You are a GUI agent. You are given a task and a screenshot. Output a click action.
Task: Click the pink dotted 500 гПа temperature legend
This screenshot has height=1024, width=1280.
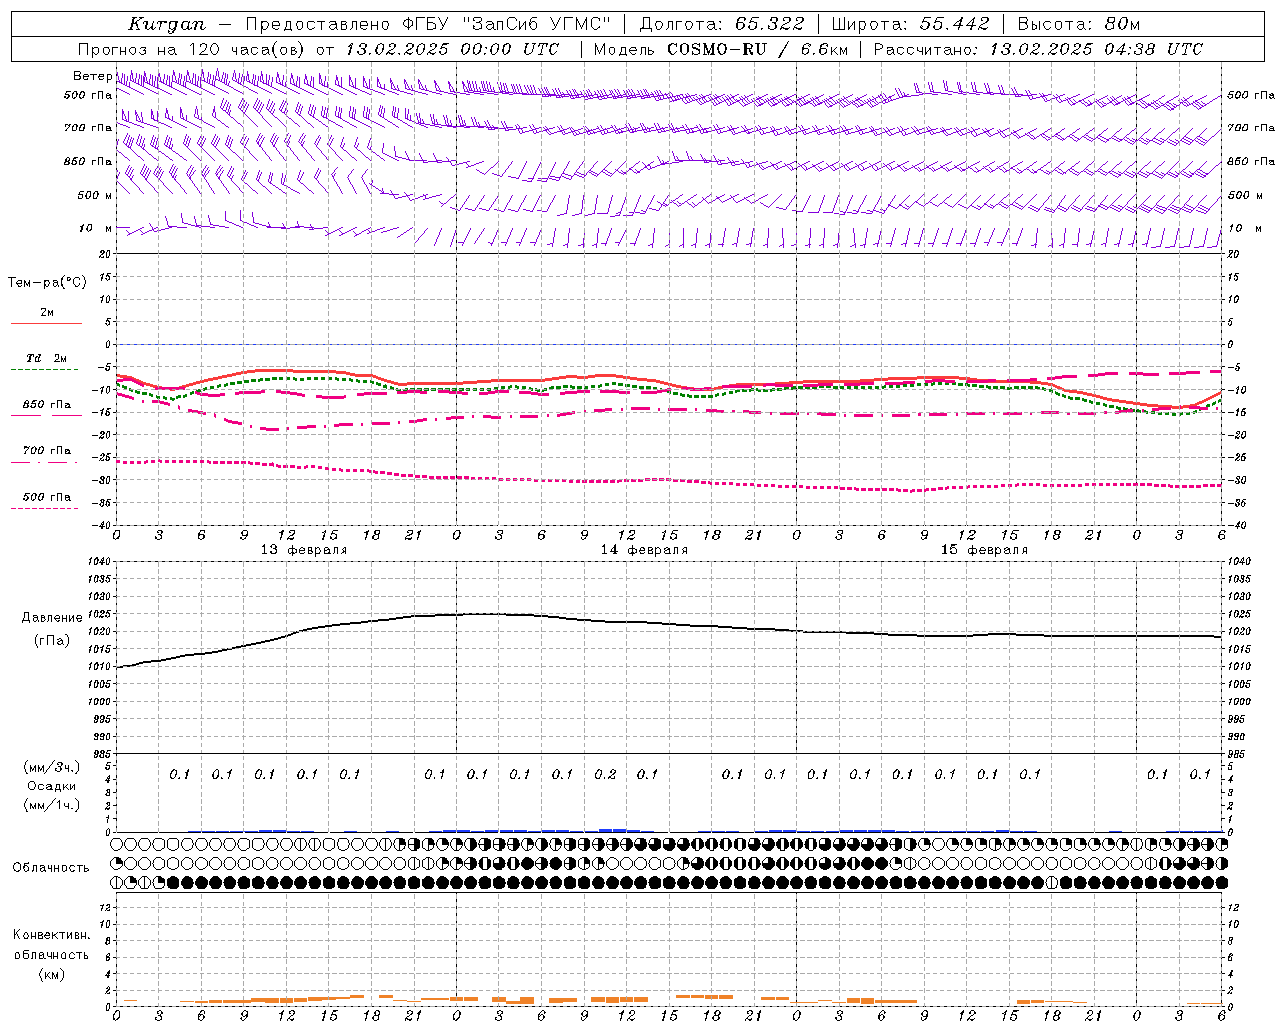[45, 508]
